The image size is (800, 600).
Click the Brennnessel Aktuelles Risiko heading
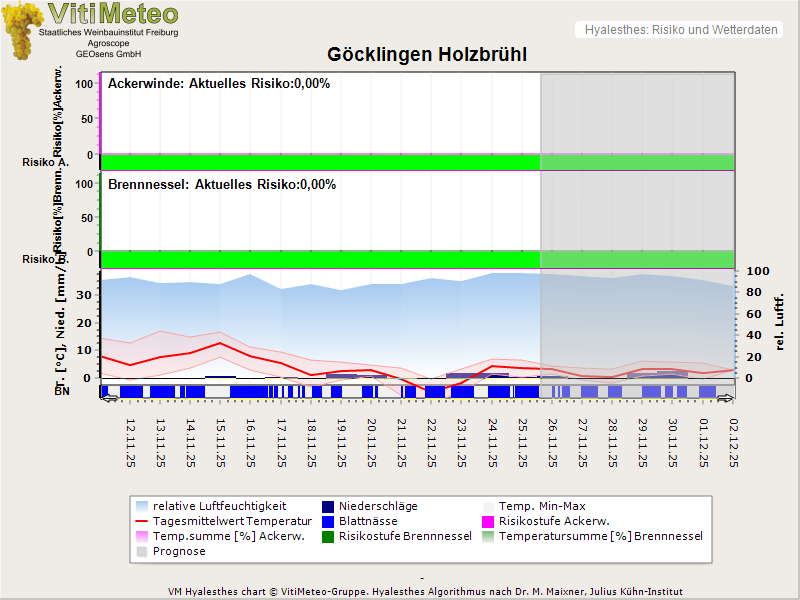(221, 185)
